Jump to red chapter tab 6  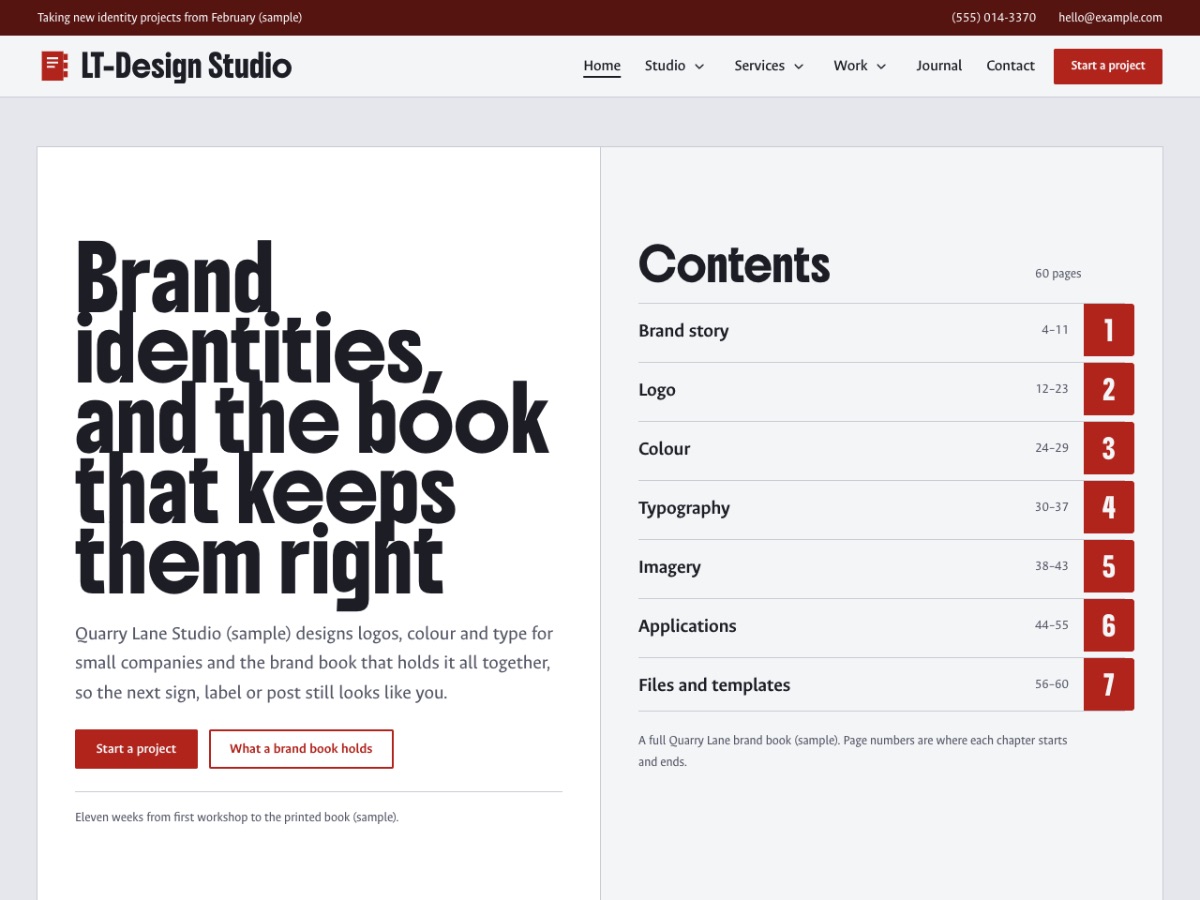(x=1109, y=625)
